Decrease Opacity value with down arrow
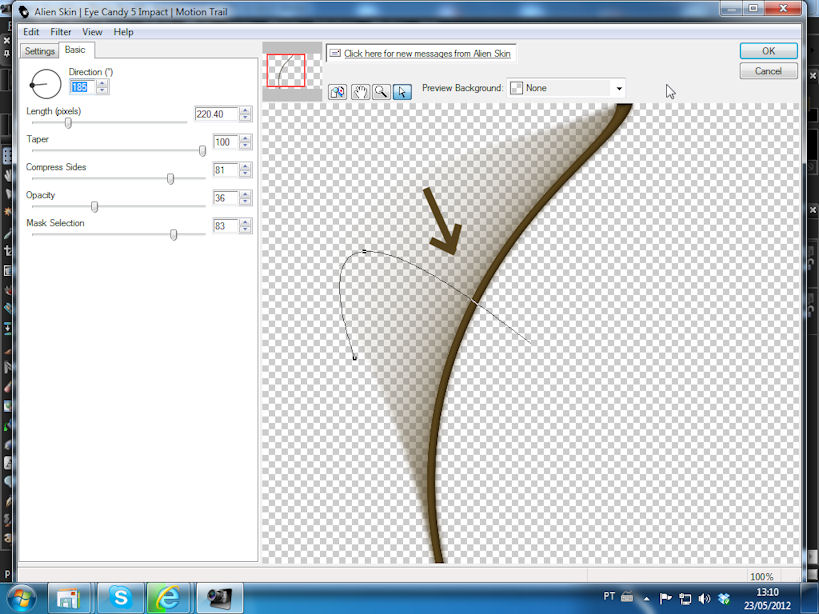 point(245,202)
